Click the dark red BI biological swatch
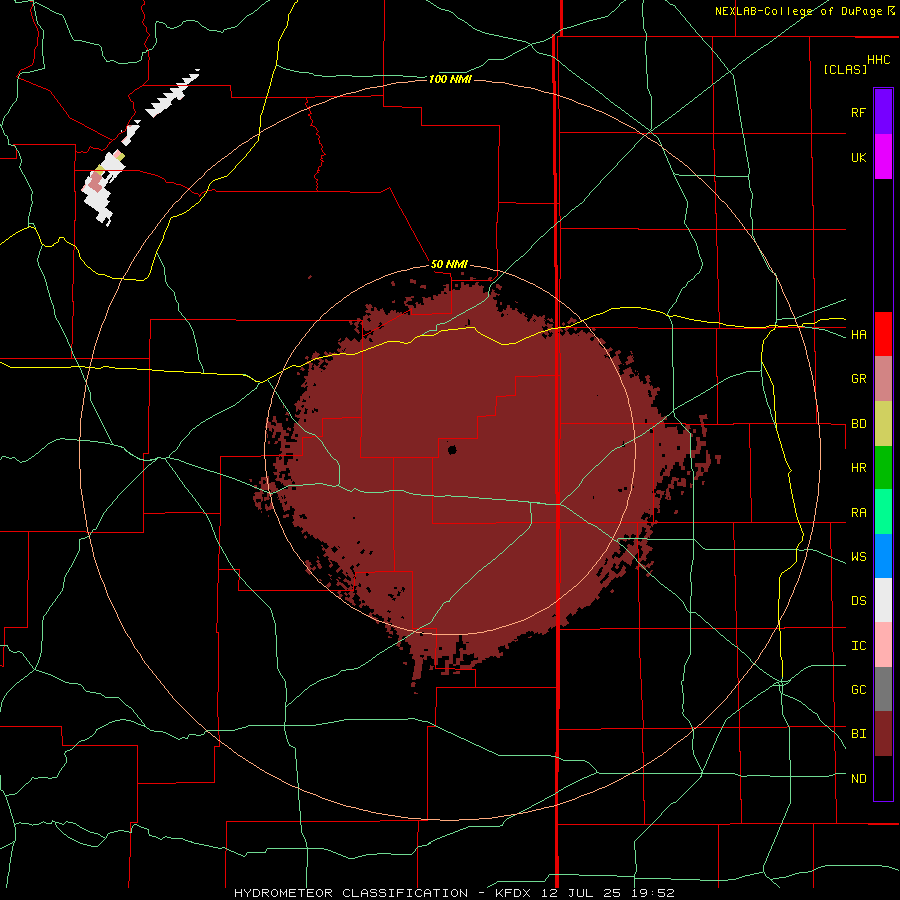The image size is (900, 900). point(883,734)
